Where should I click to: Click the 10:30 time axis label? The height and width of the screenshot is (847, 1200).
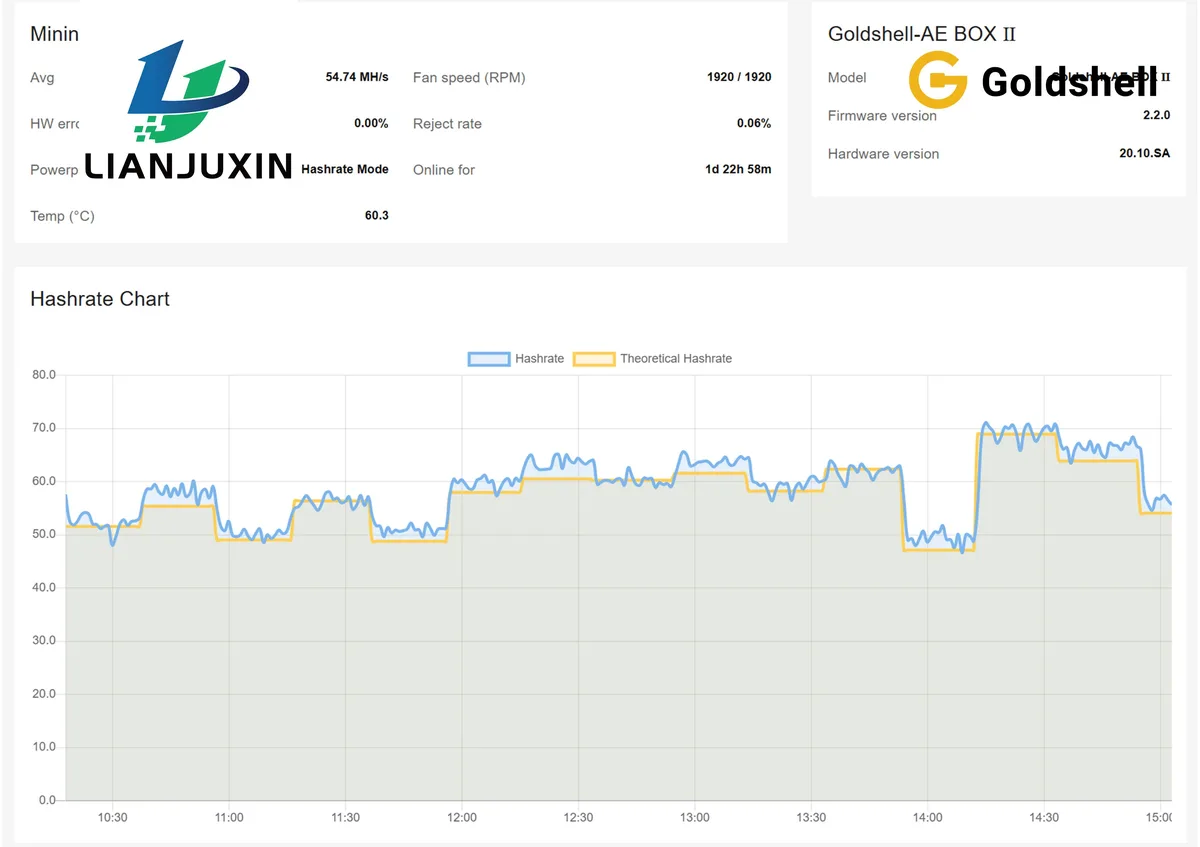tap(112, 817)
